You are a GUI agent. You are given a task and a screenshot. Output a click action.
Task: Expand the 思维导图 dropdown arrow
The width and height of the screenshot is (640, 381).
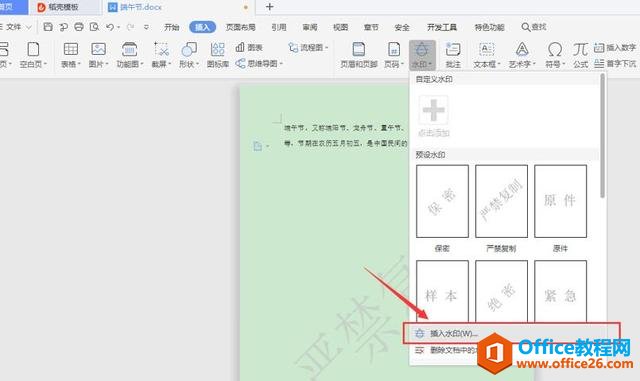point(281,64)
